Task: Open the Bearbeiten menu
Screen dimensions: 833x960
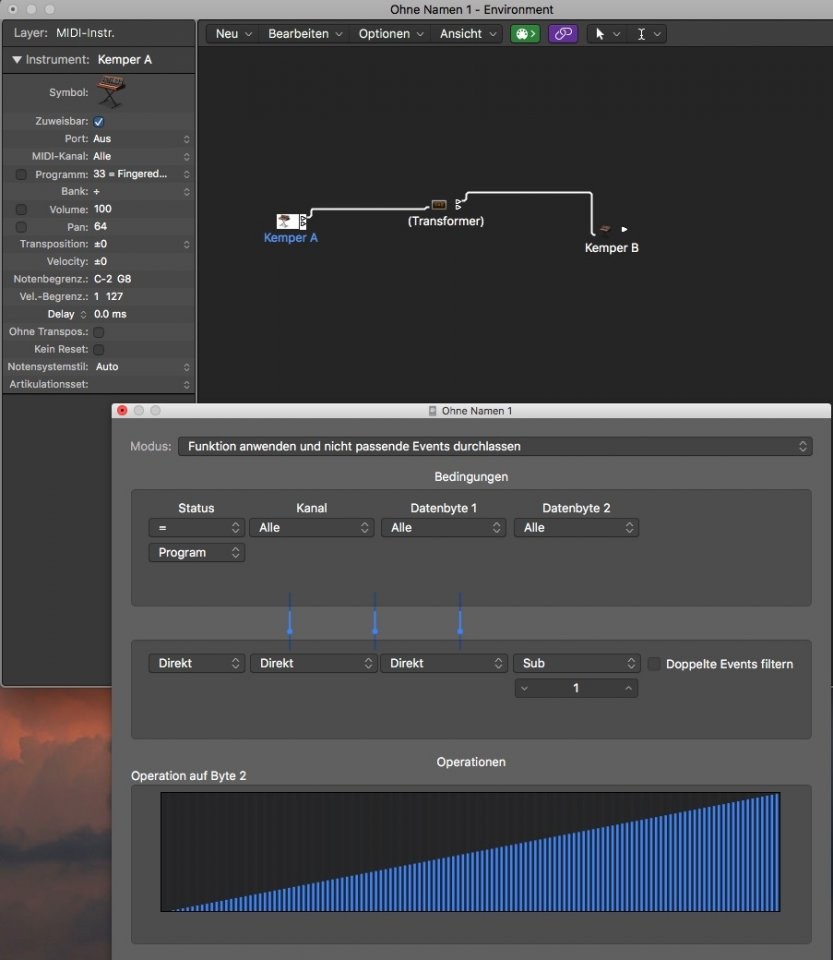Action: tap(305, 34)
